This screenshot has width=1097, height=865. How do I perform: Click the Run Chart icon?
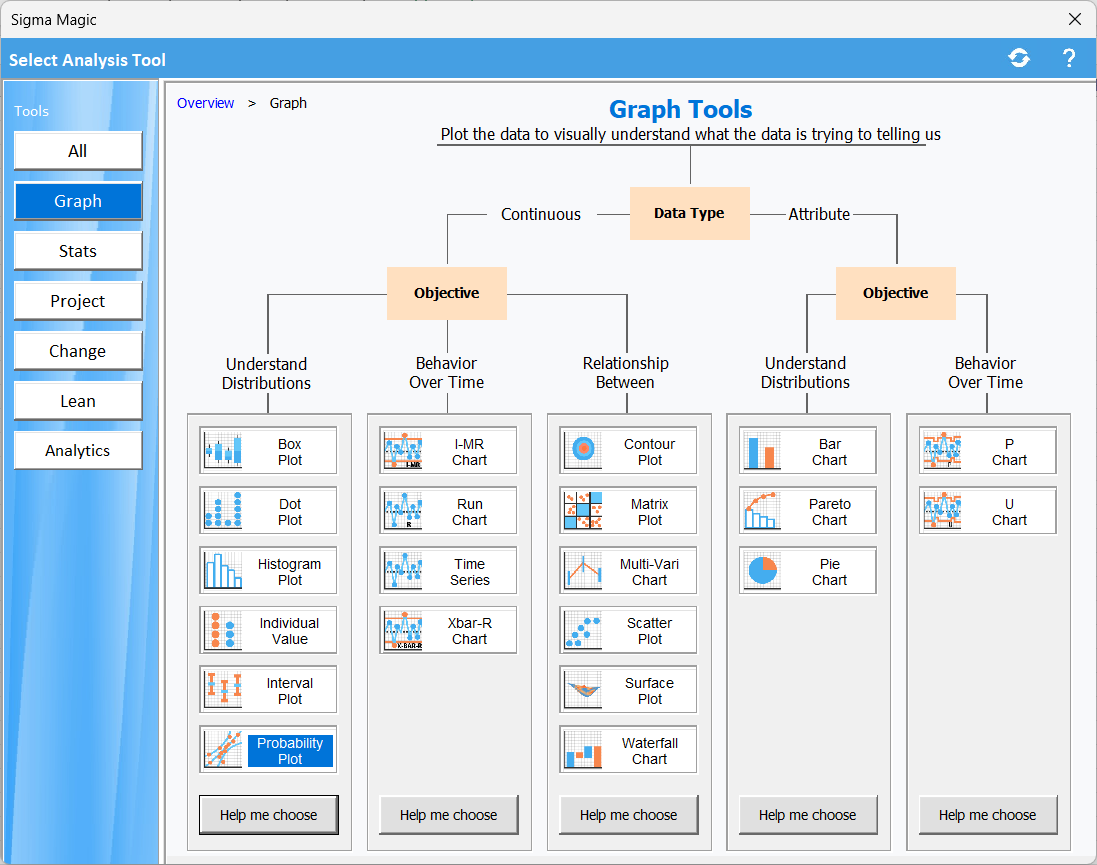[403, 511]
